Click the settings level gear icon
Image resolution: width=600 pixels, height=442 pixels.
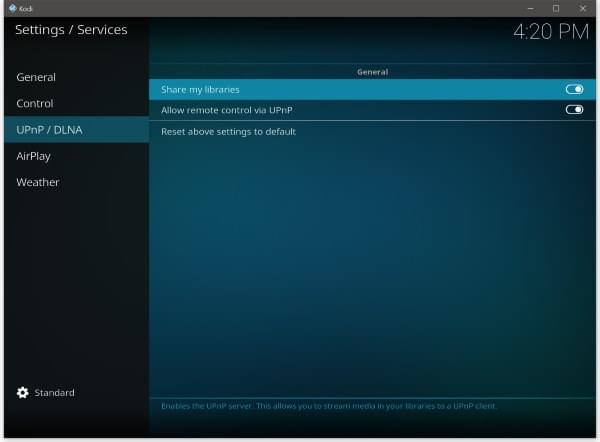(23, 393)
